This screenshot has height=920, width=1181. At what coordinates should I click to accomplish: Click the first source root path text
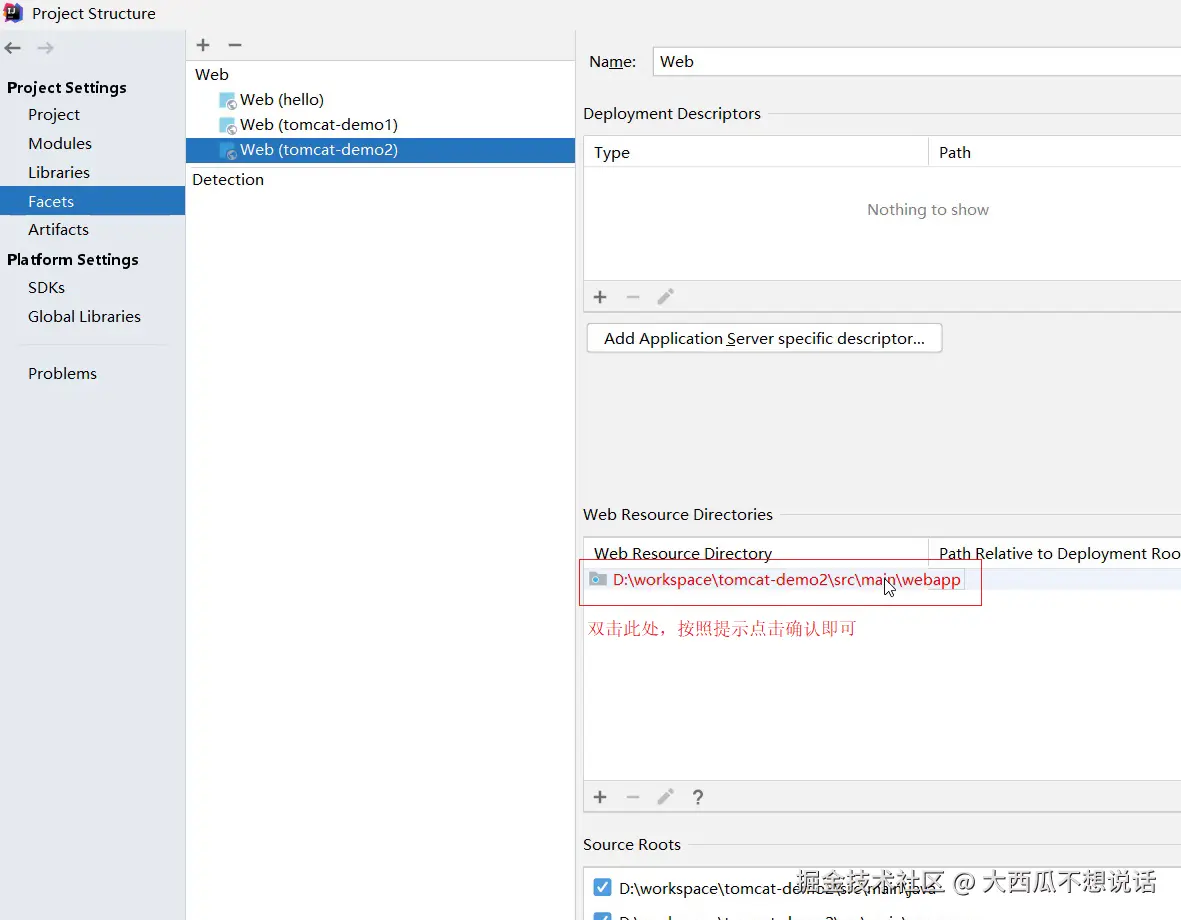777,888
